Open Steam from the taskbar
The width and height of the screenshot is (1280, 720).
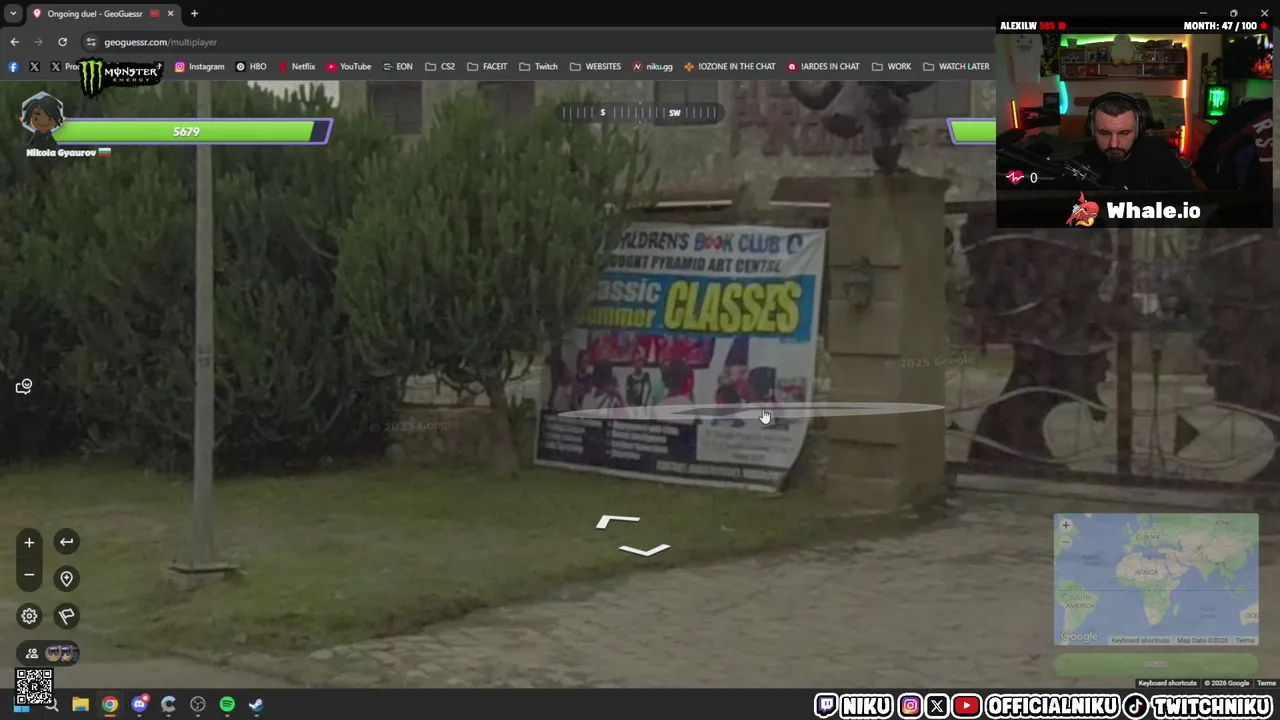pyautogui.click(x=256, y=705)
